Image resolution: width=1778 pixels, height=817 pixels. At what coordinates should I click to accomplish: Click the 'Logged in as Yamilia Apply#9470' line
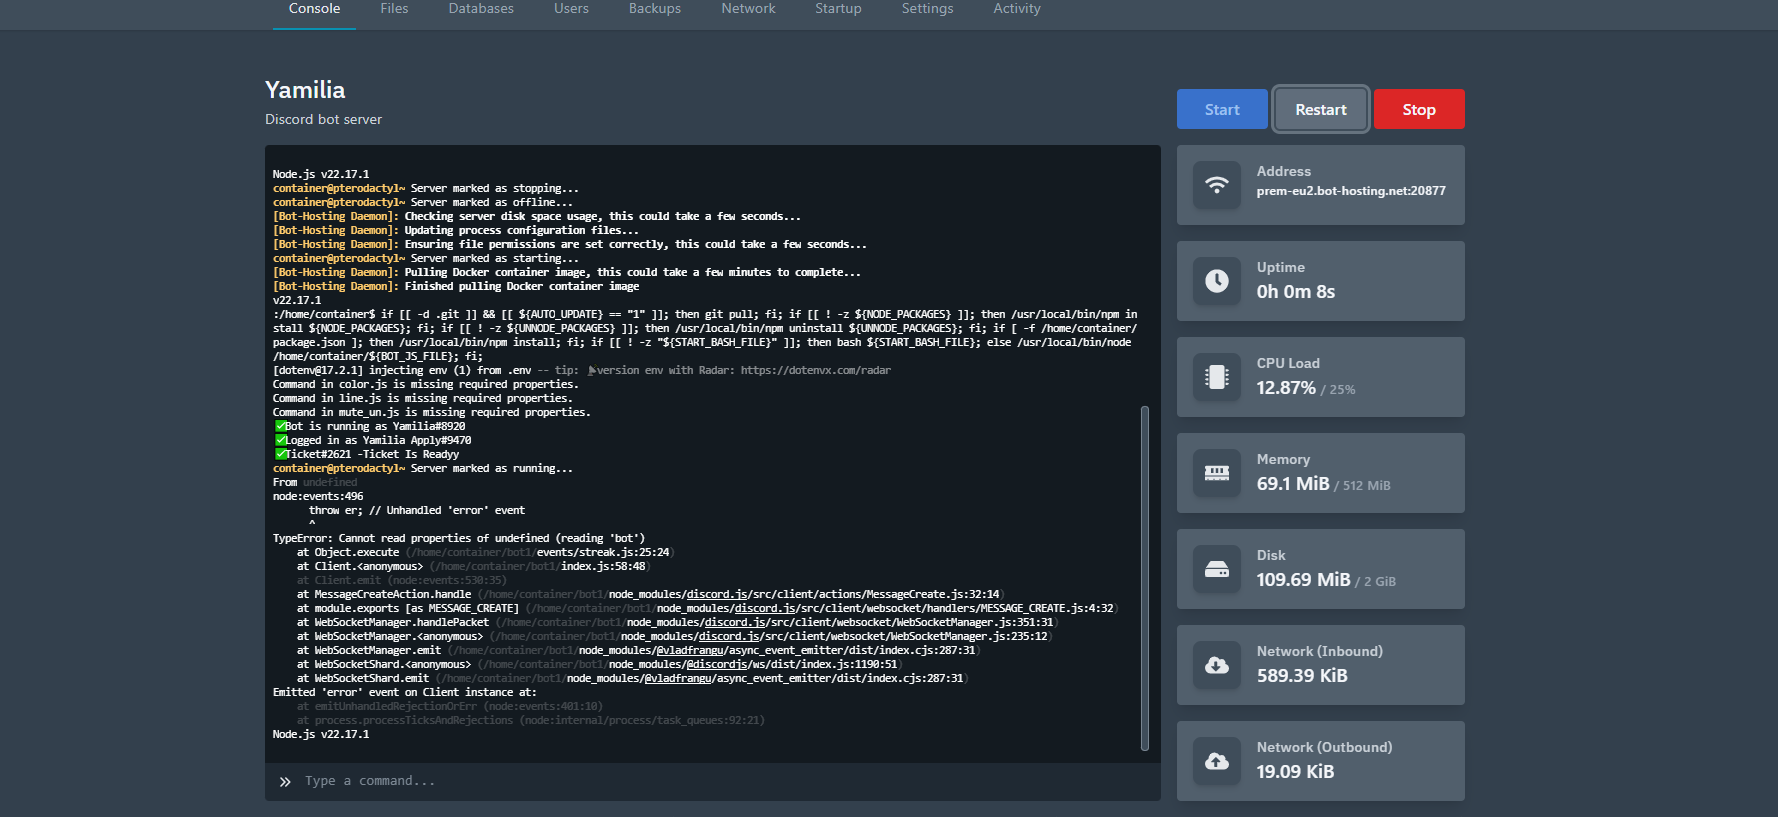coord(373,440)
